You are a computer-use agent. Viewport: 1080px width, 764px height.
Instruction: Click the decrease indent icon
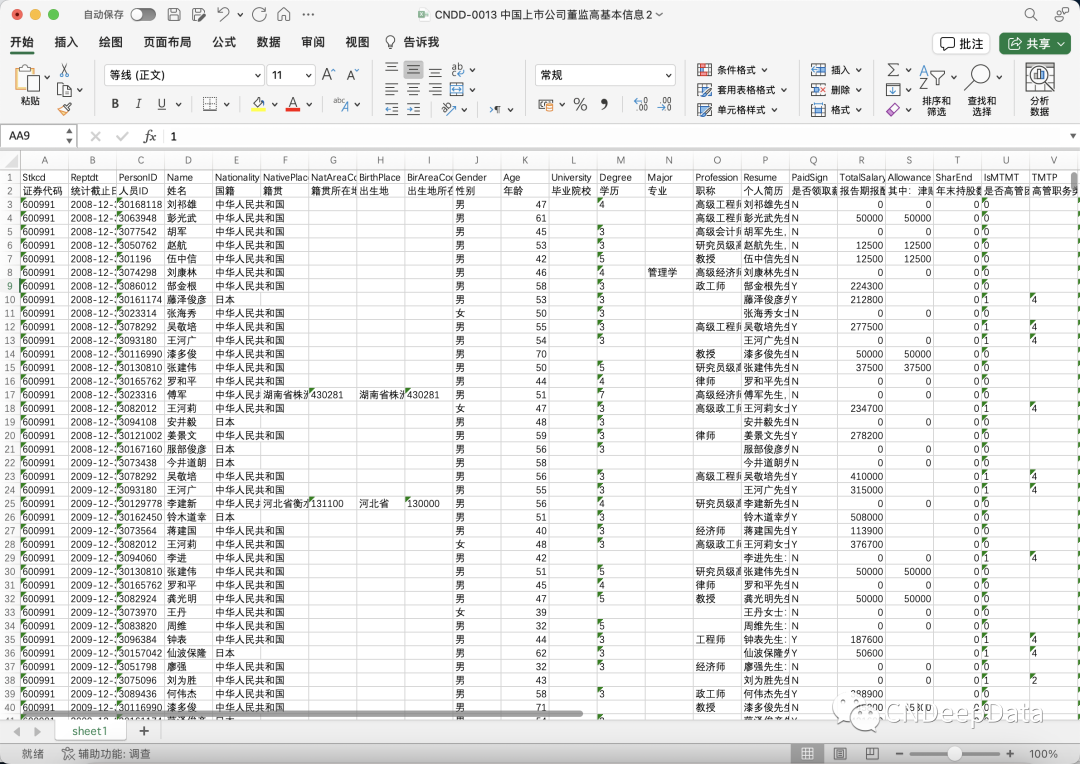click(x=391, y=109)
